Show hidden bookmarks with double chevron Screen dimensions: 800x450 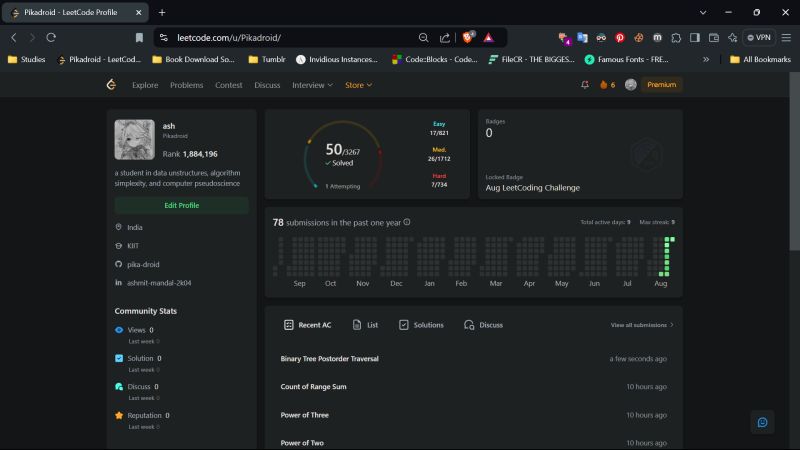(x=706, y=59)
